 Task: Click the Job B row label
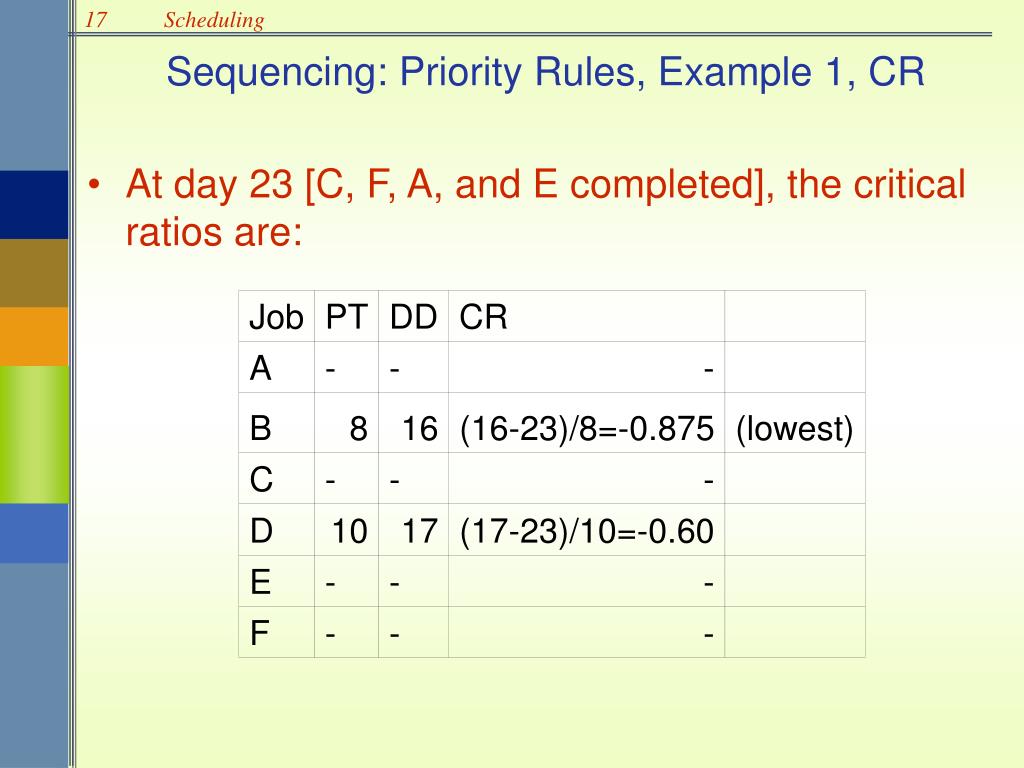point(277,428)
